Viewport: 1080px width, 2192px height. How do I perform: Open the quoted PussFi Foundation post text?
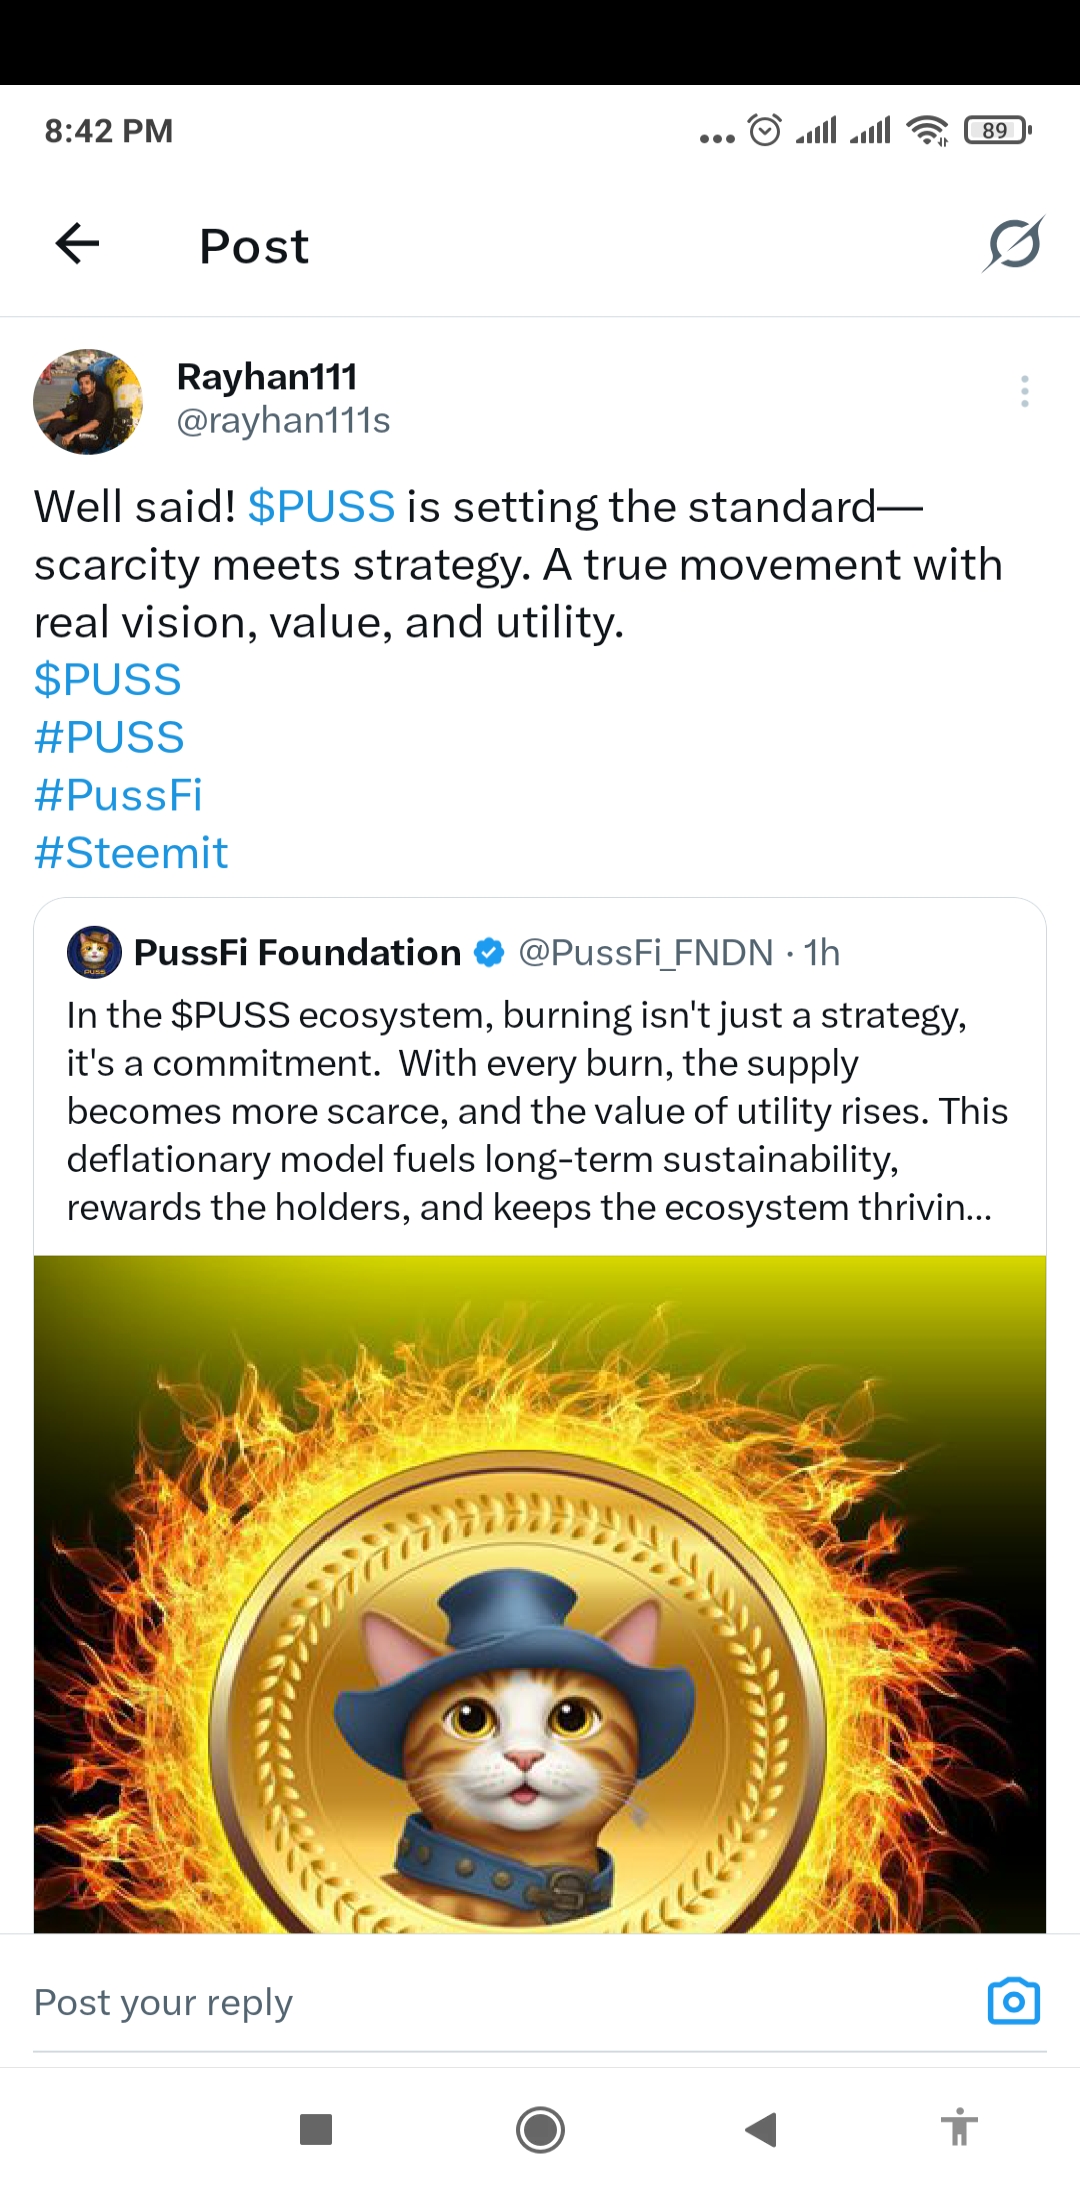click(537, 1111)
